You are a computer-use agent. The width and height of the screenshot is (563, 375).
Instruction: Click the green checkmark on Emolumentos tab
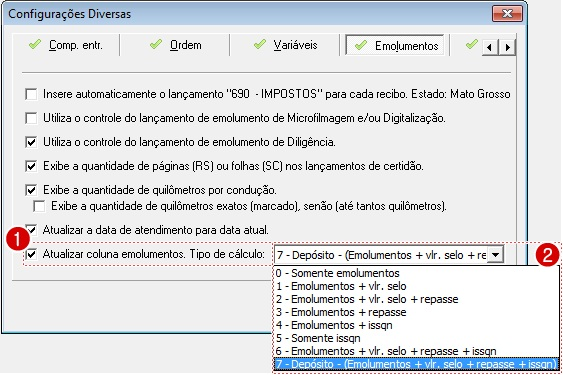[360, 45]
